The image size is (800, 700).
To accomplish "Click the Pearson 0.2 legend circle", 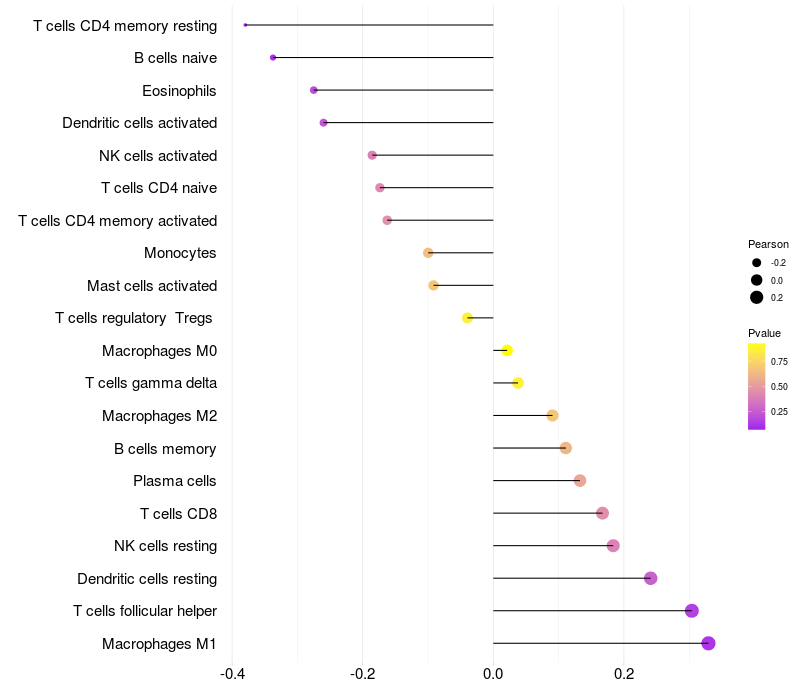I will pyautogui.click(x=757, y=297).
